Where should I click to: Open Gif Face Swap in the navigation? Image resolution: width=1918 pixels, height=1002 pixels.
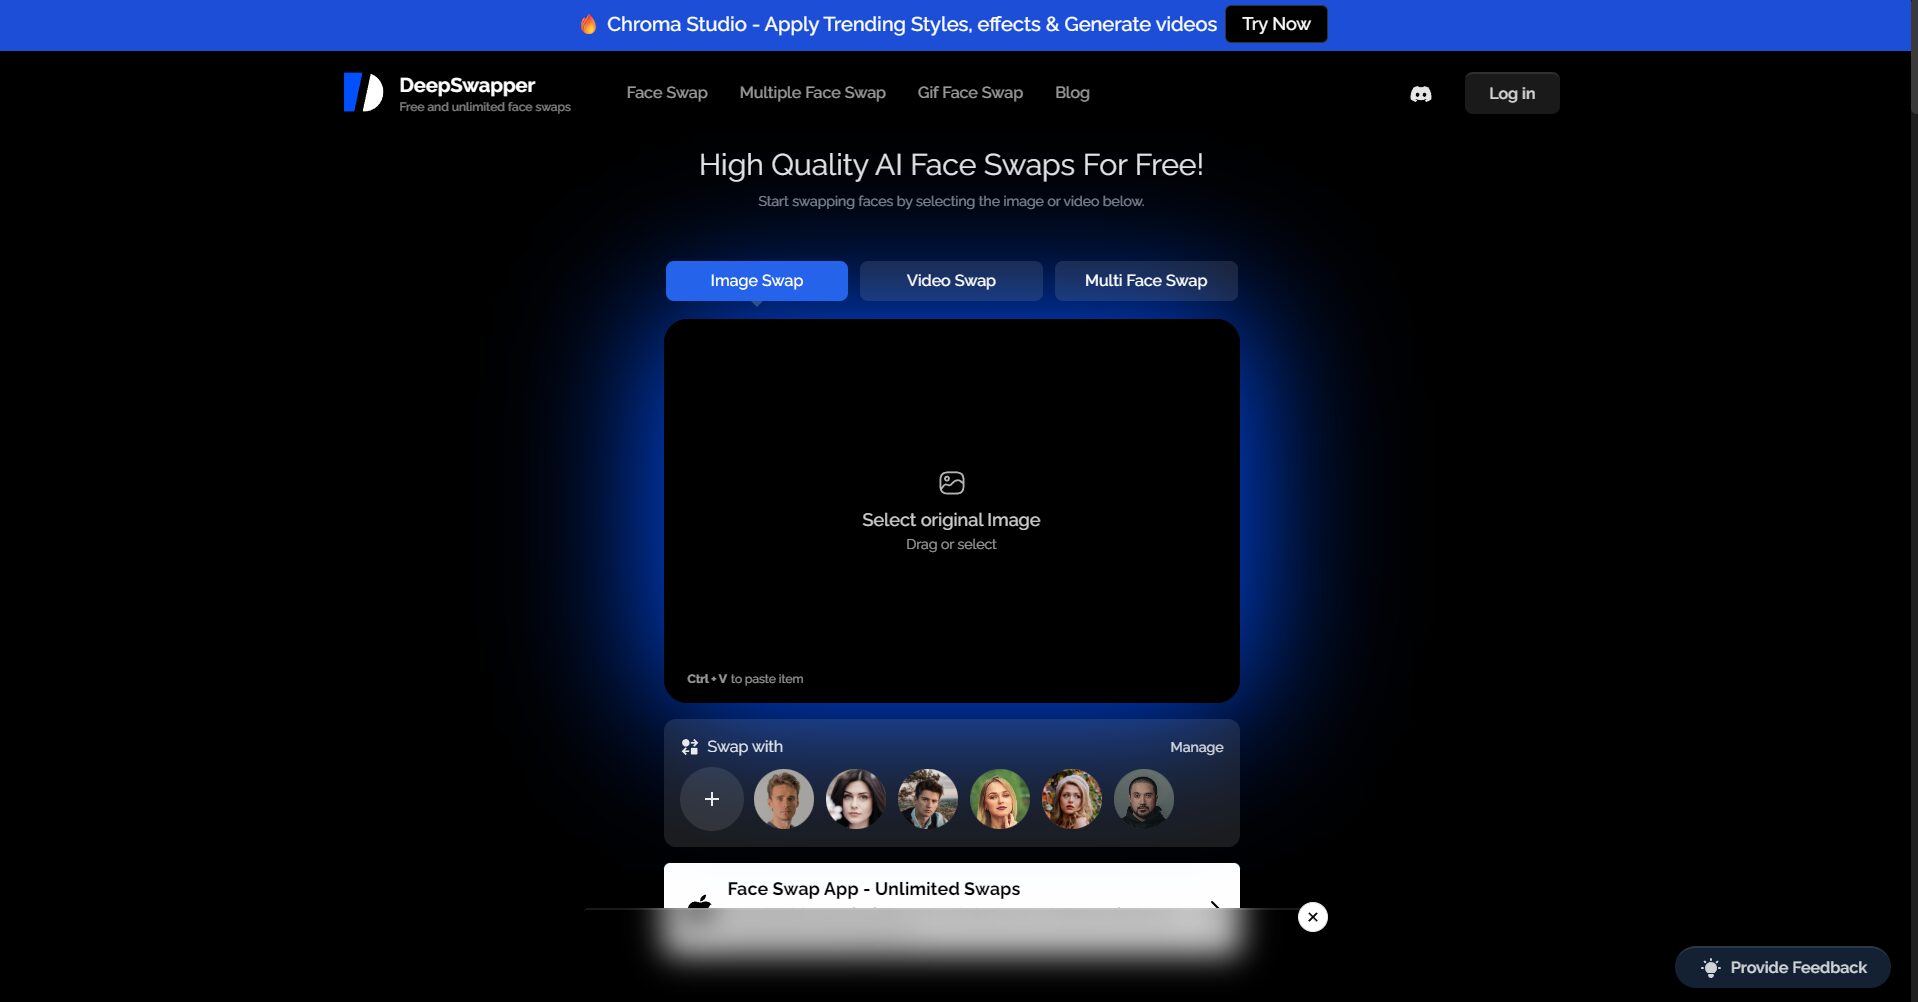(969, 93)
